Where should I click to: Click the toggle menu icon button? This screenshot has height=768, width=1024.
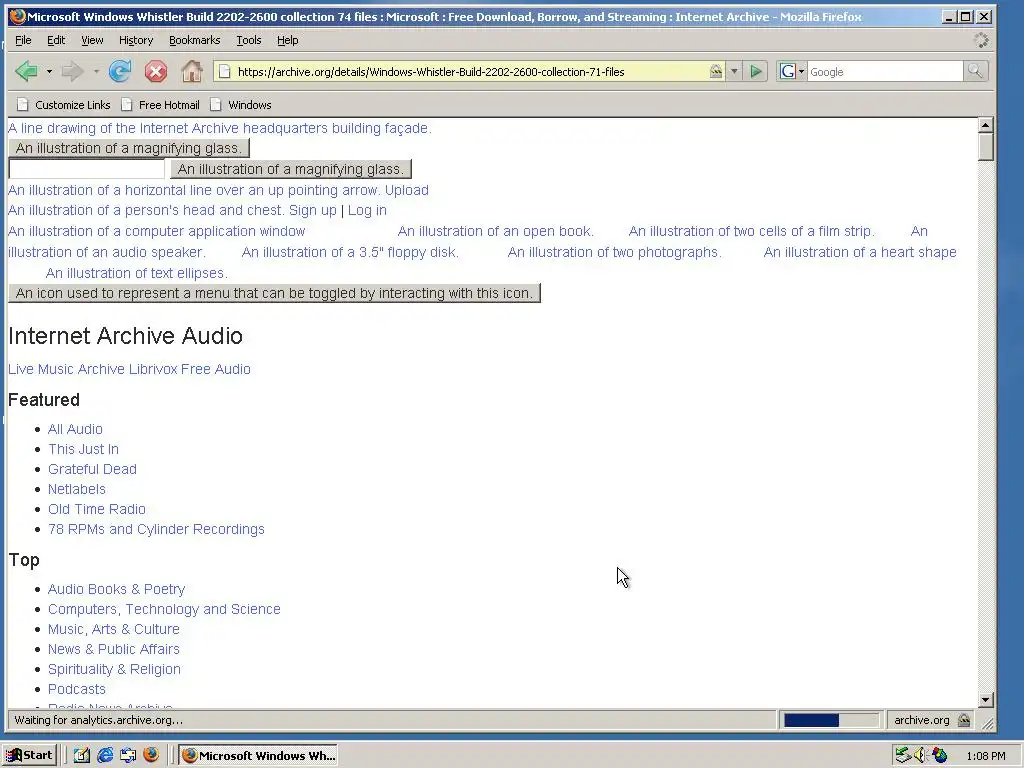(x=274, y=293)
